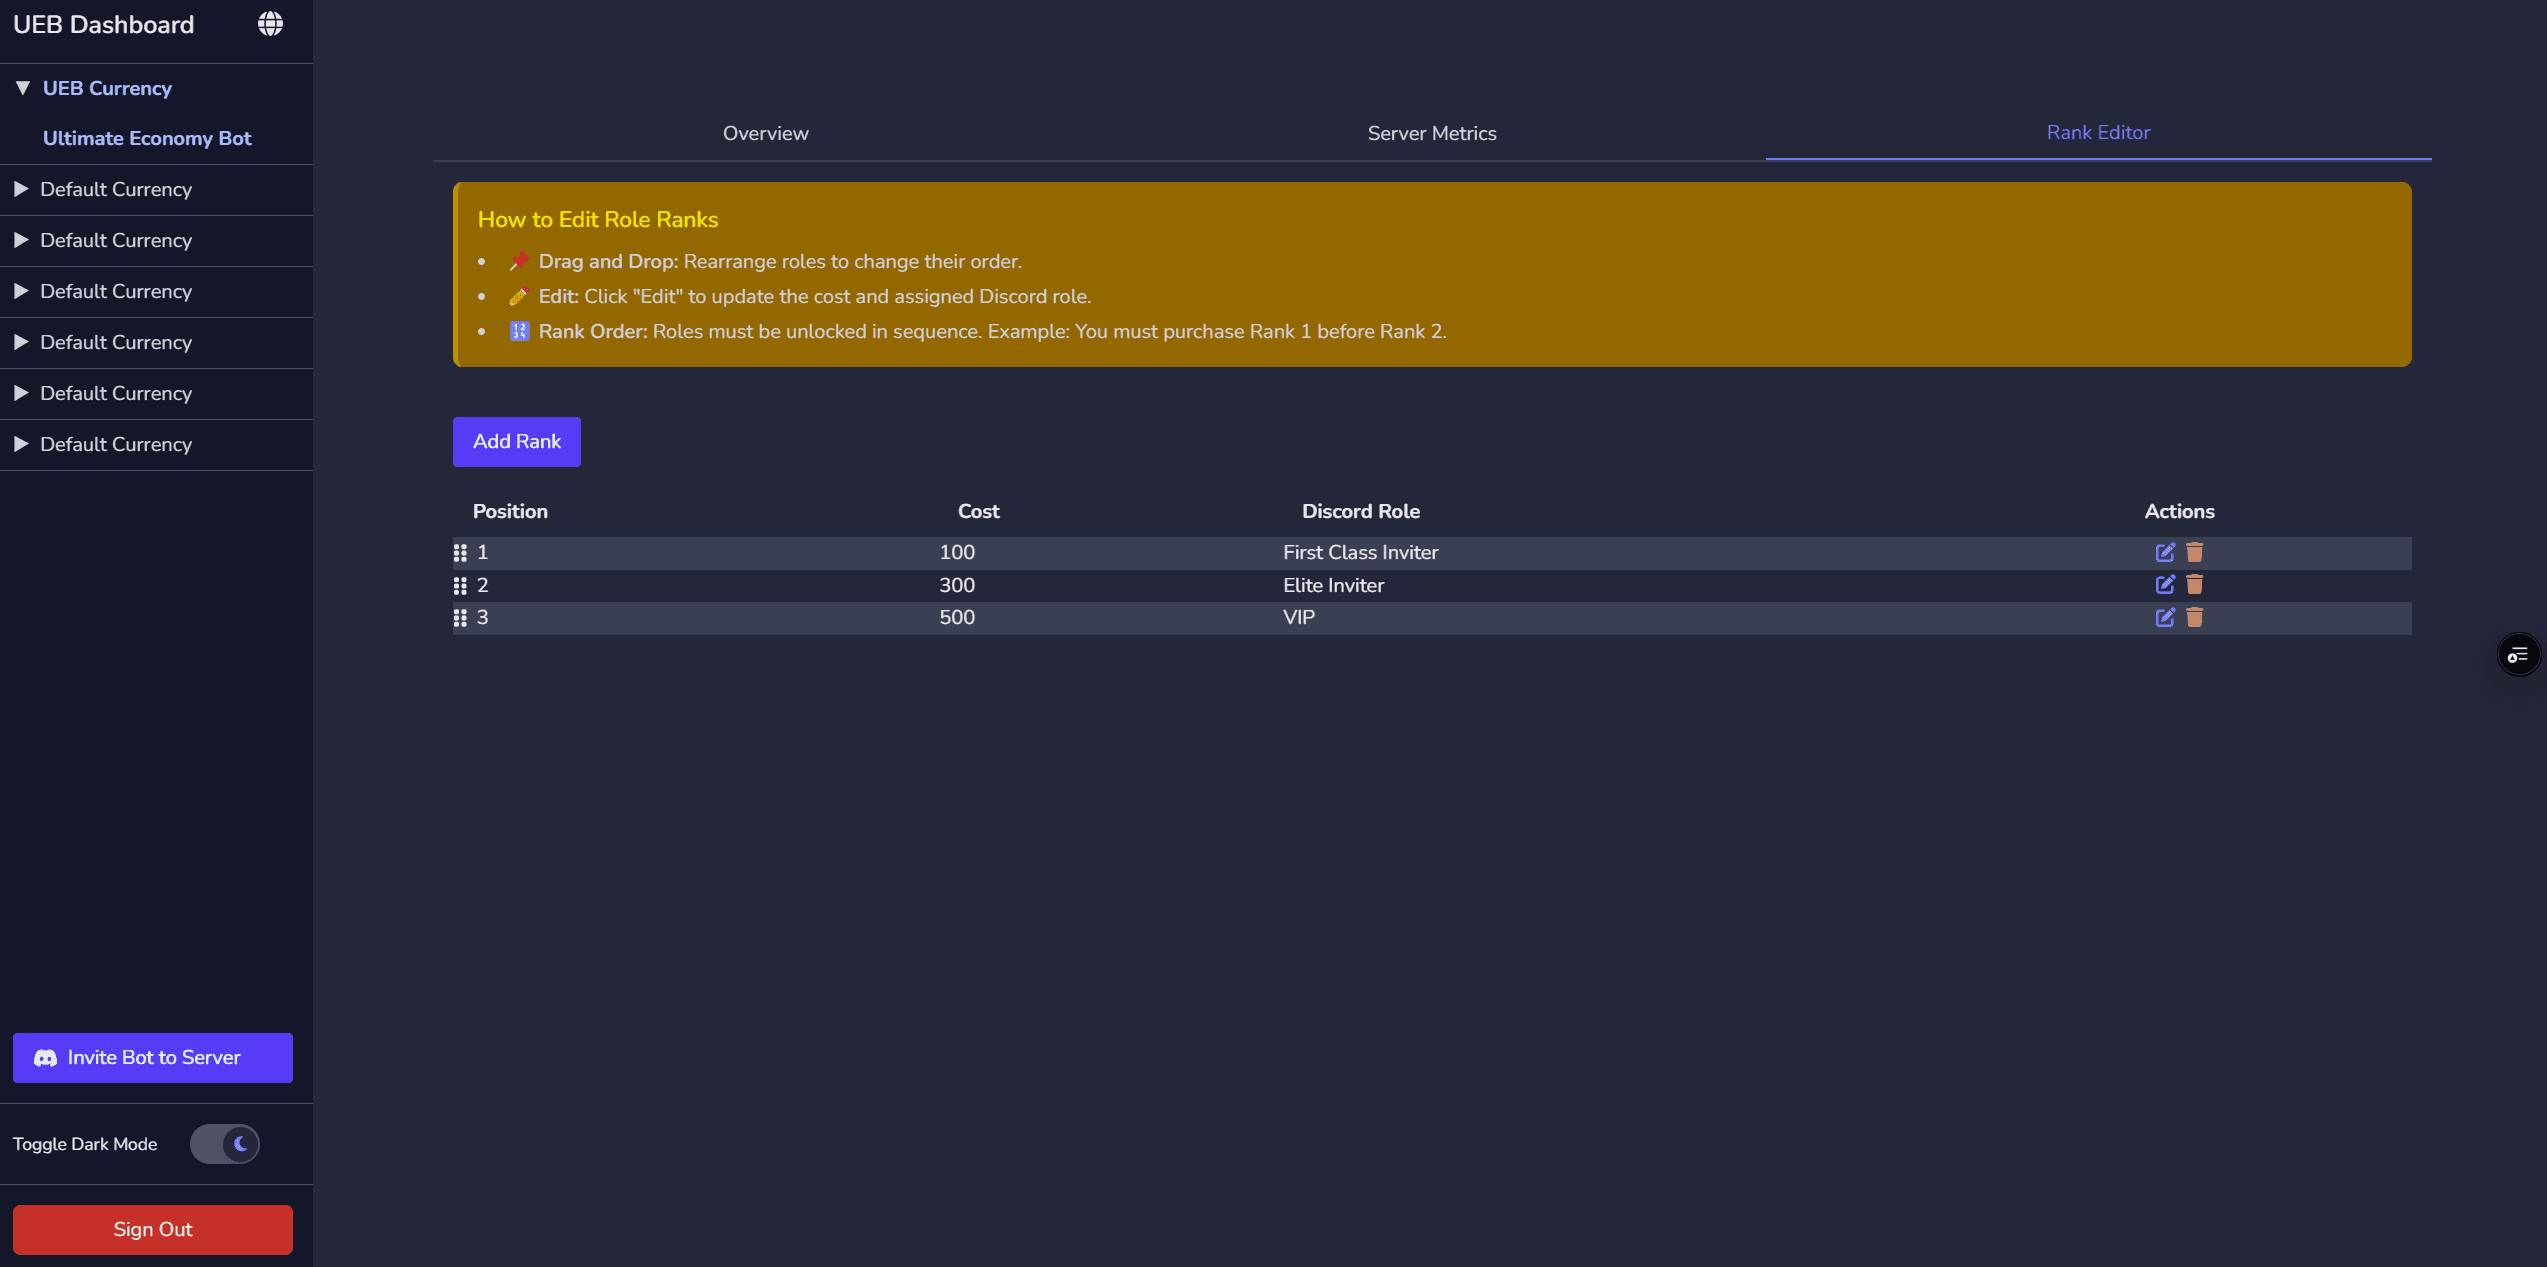Expand the last Default Currency item
This screenshot has height=1267, width=2547.
(21, 444)
